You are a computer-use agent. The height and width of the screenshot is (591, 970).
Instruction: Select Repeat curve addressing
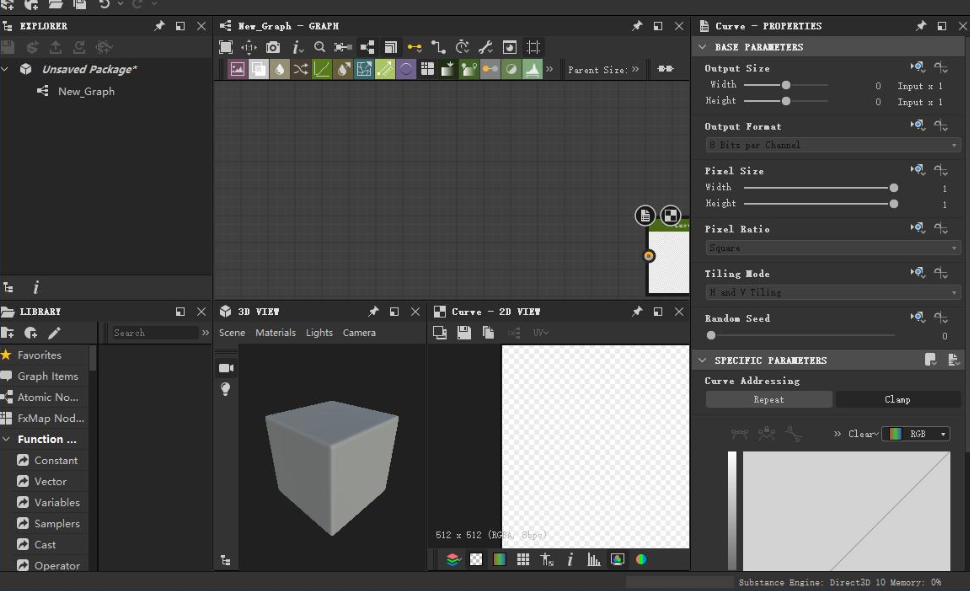(x=768, y=400)
